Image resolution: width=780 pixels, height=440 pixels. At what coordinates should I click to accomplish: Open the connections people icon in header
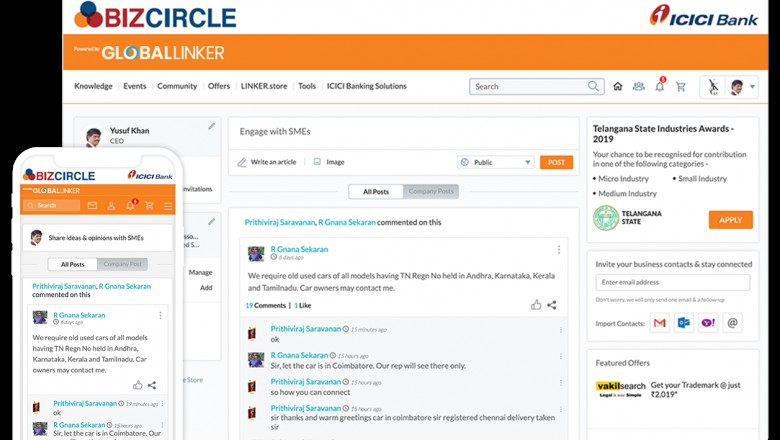pos(639,87)
